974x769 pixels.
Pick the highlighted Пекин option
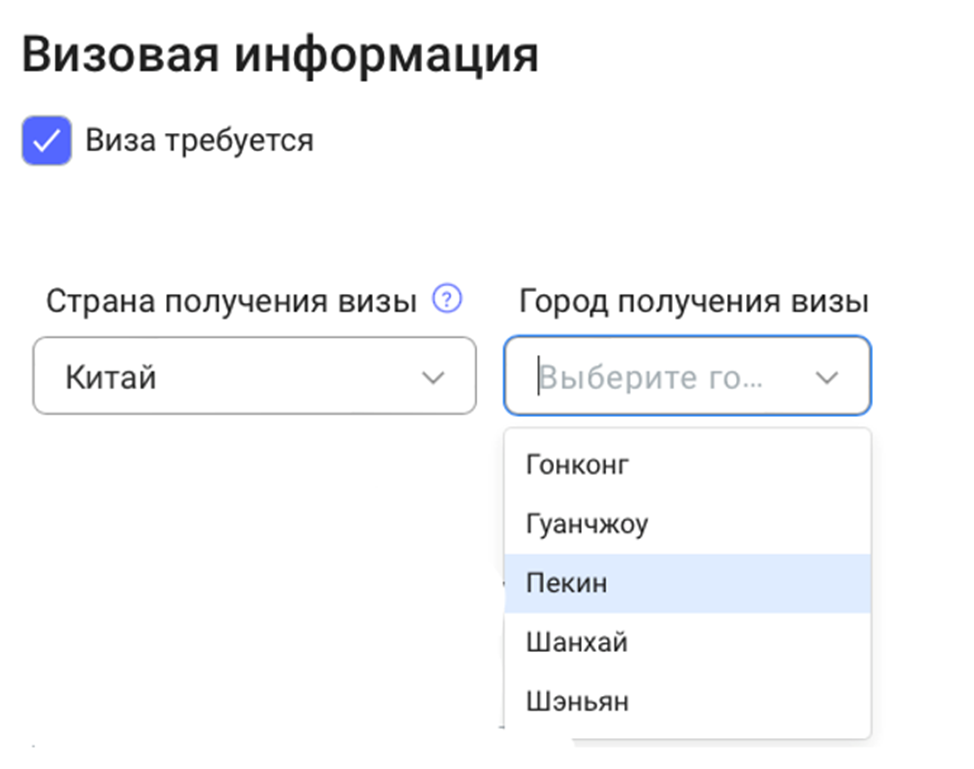(567, 583)
